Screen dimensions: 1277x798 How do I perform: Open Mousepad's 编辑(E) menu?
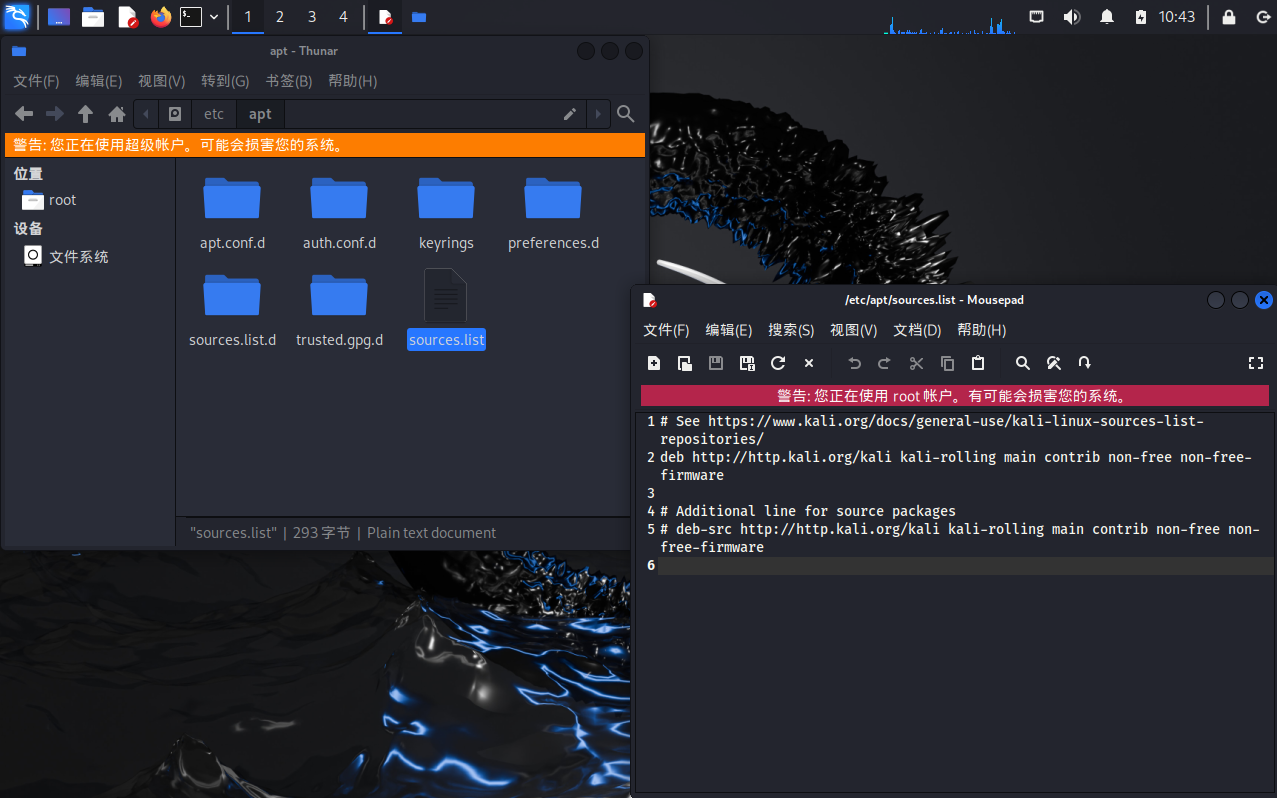729,330
